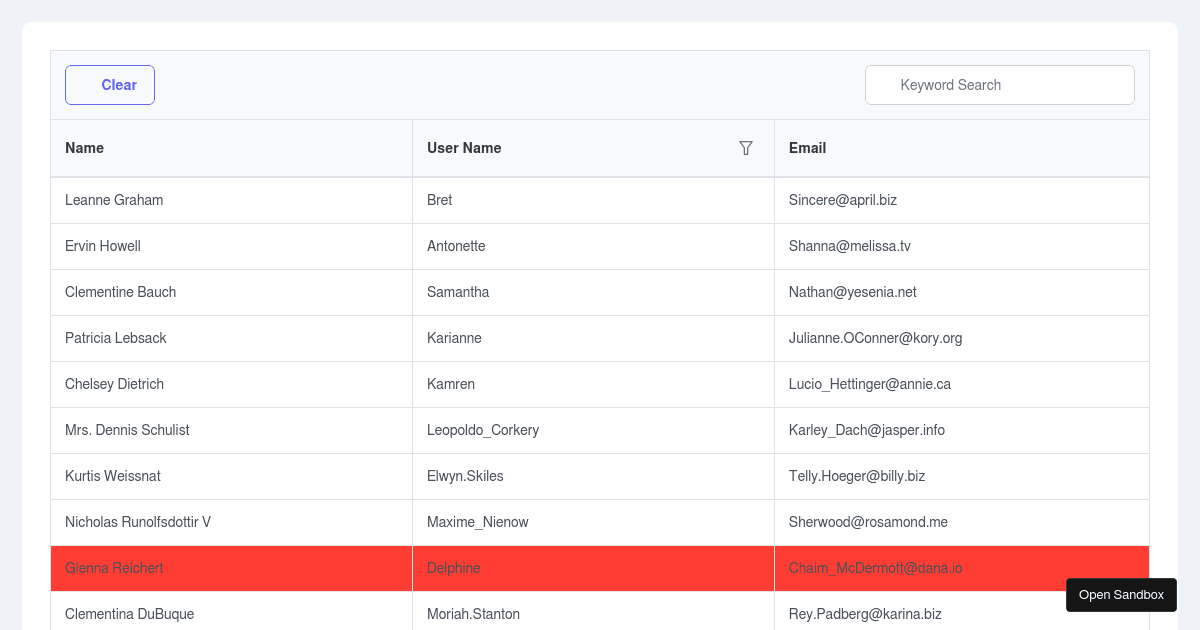Image resolution: width=1200 pixels, height=630 pixels.
Task: Click the Clementine Bauch name cell
Action: coord(120,292)
